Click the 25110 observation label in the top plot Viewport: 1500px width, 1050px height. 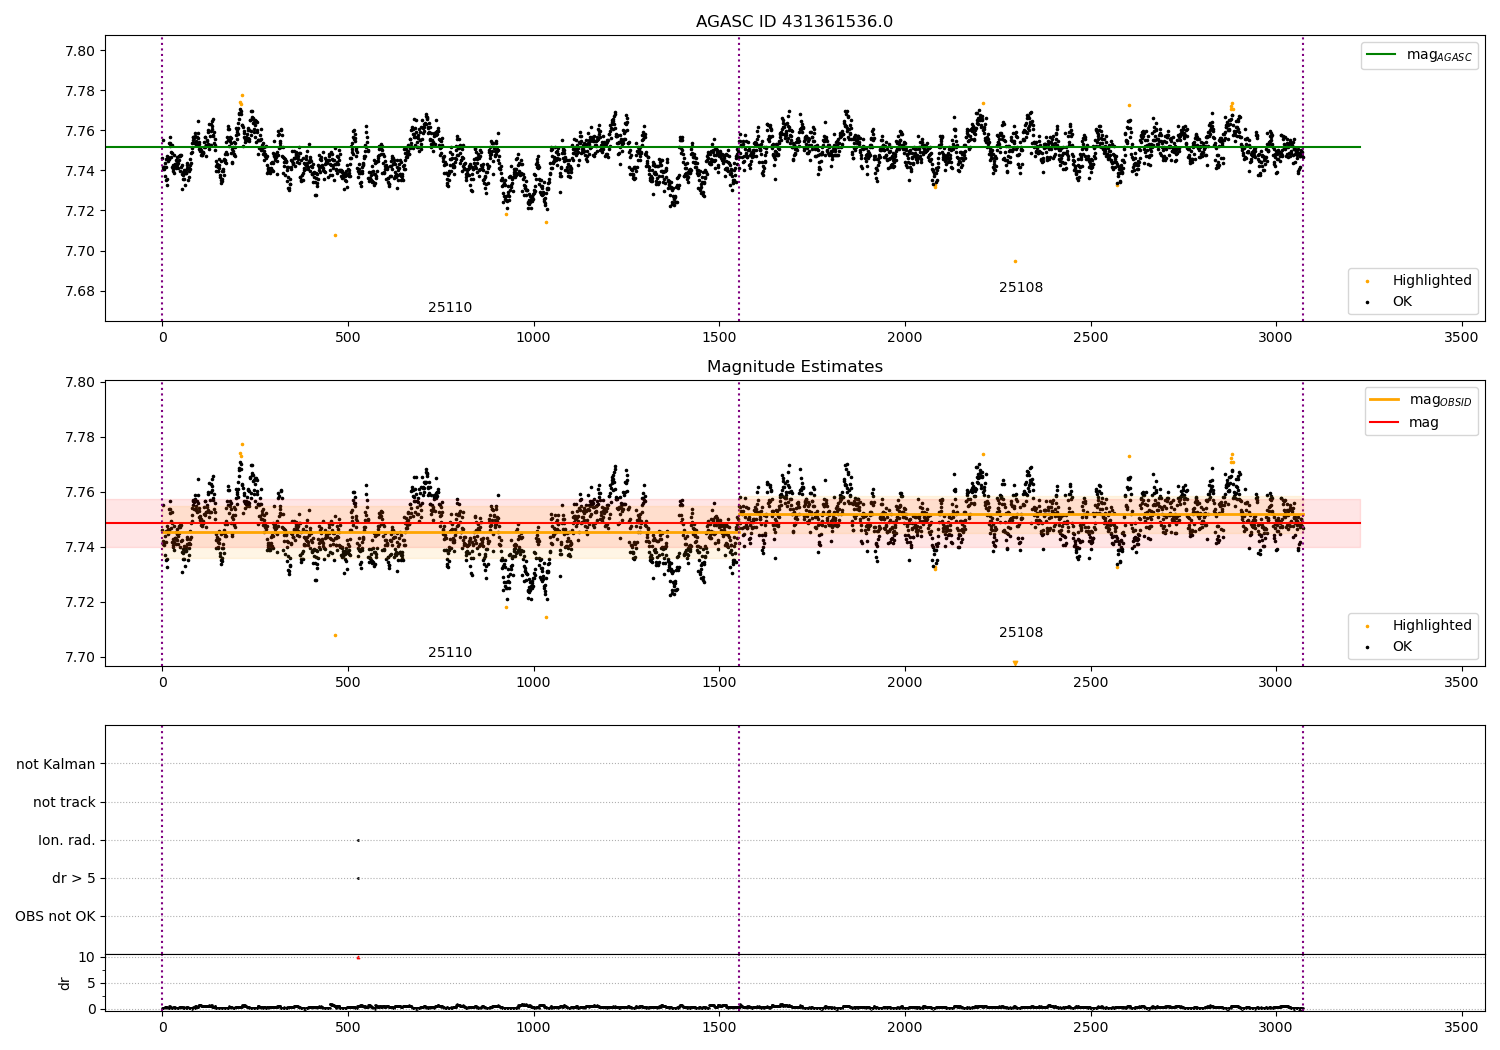pyautogui.click(x=450, y=308)
